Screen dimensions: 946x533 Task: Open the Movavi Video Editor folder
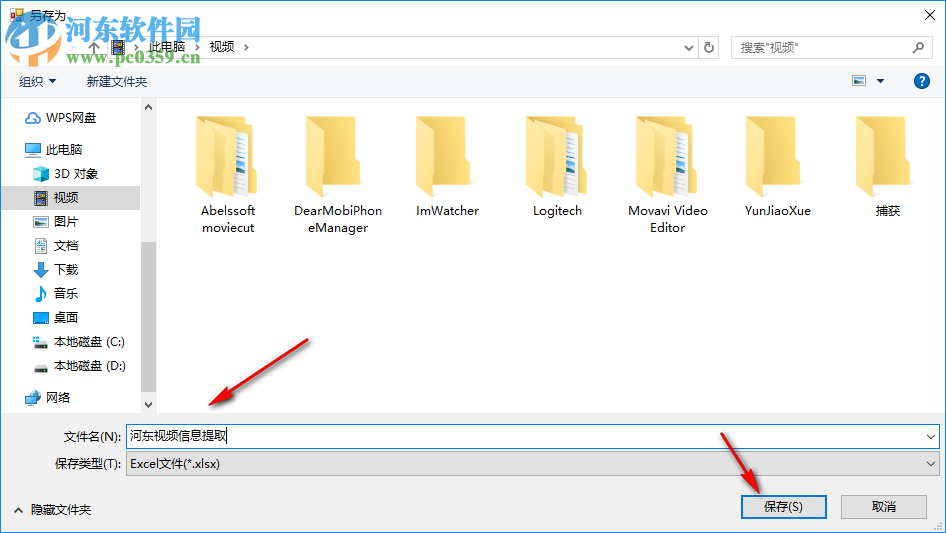tap(667, 175)
